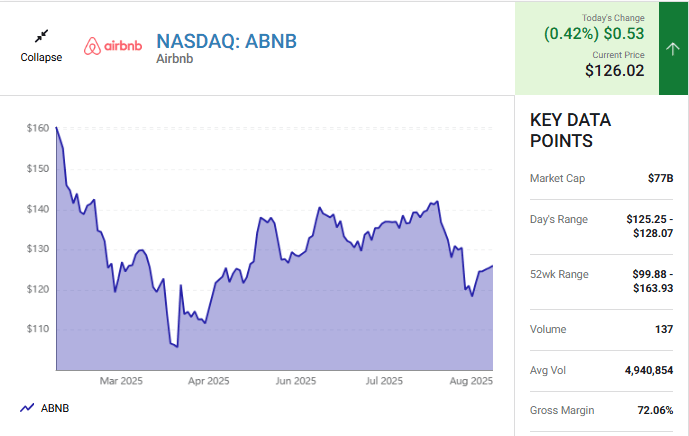
Task: Click the $160 y-axis label
Action: (38, 128)
